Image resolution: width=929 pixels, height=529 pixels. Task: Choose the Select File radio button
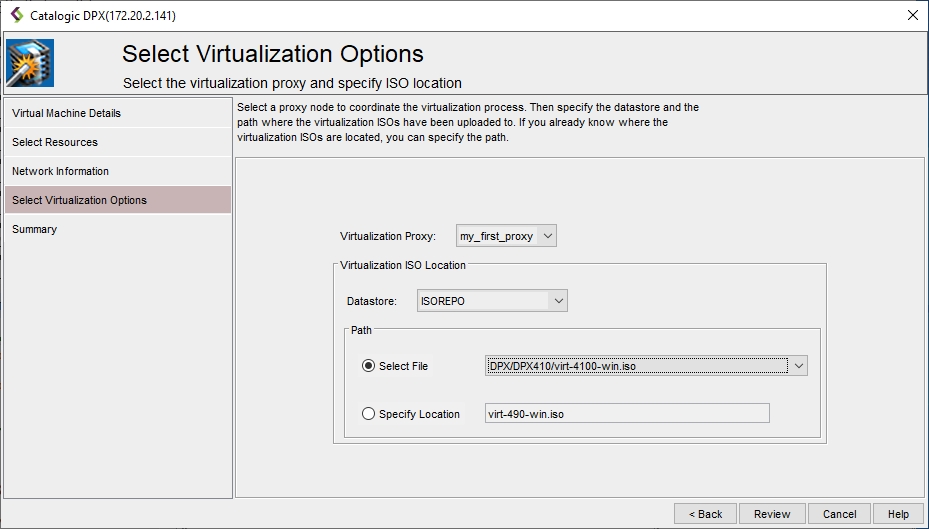368,366
